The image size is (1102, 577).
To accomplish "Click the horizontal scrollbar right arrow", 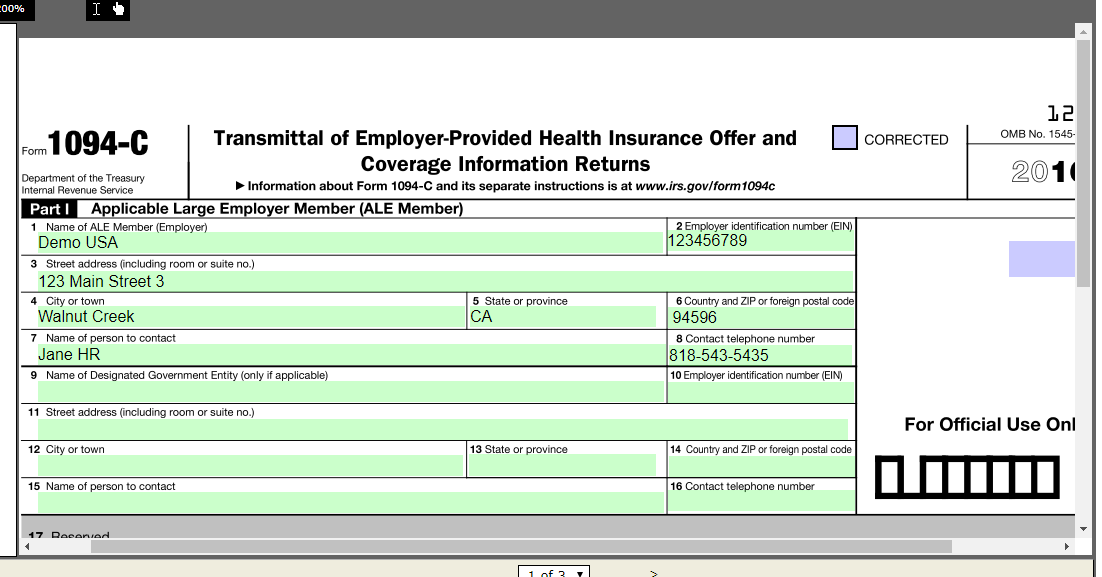I will coord(1067,547).
